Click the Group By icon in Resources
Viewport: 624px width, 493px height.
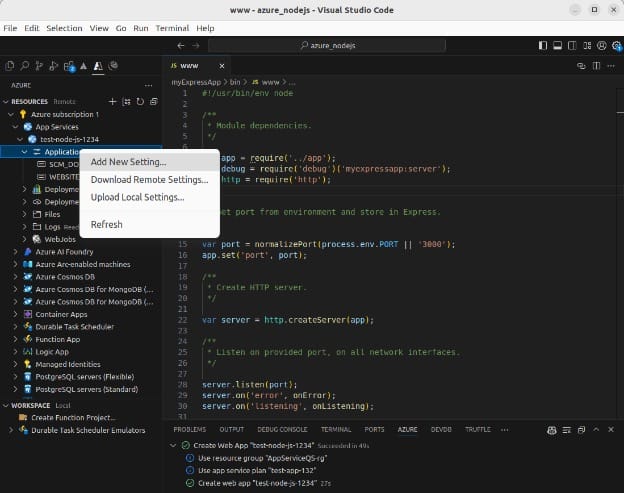click(127, 101)
